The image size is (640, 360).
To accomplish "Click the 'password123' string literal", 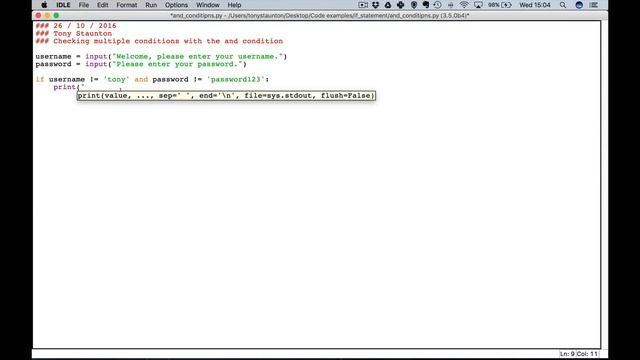I will [236, 79].
